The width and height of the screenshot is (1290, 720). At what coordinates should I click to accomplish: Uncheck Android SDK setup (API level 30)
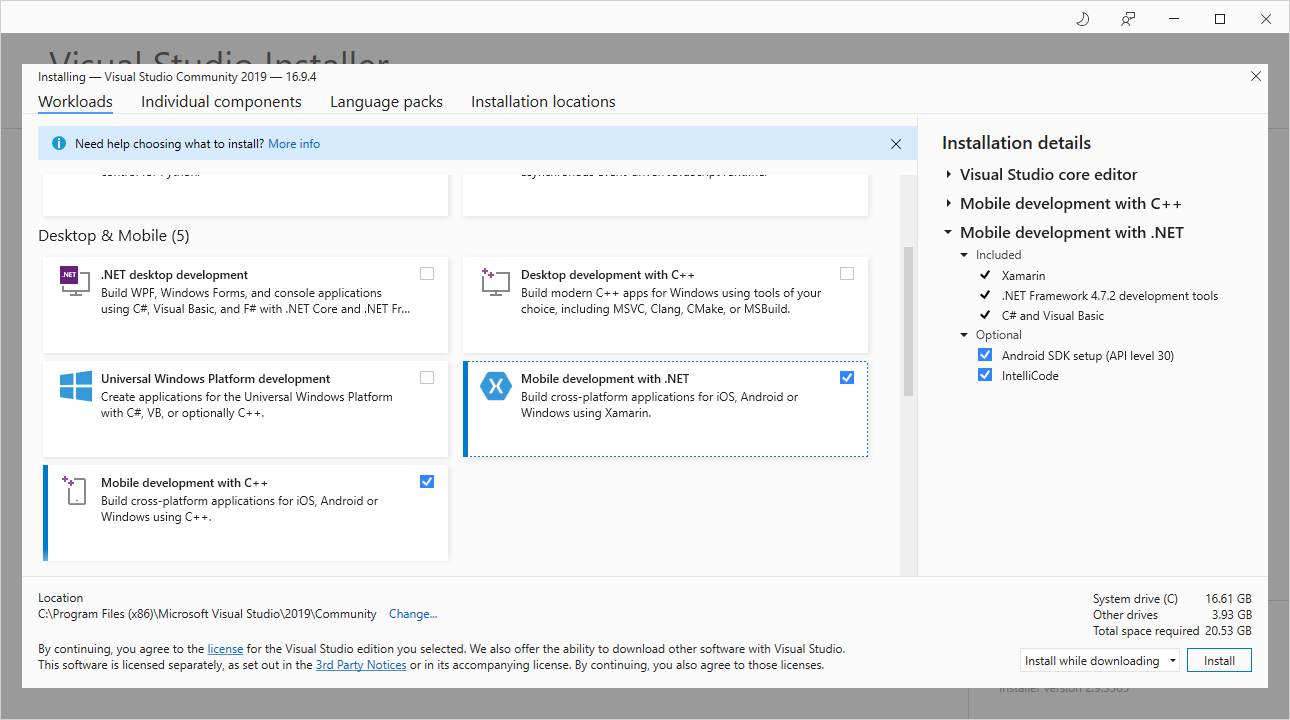[985, 354]
